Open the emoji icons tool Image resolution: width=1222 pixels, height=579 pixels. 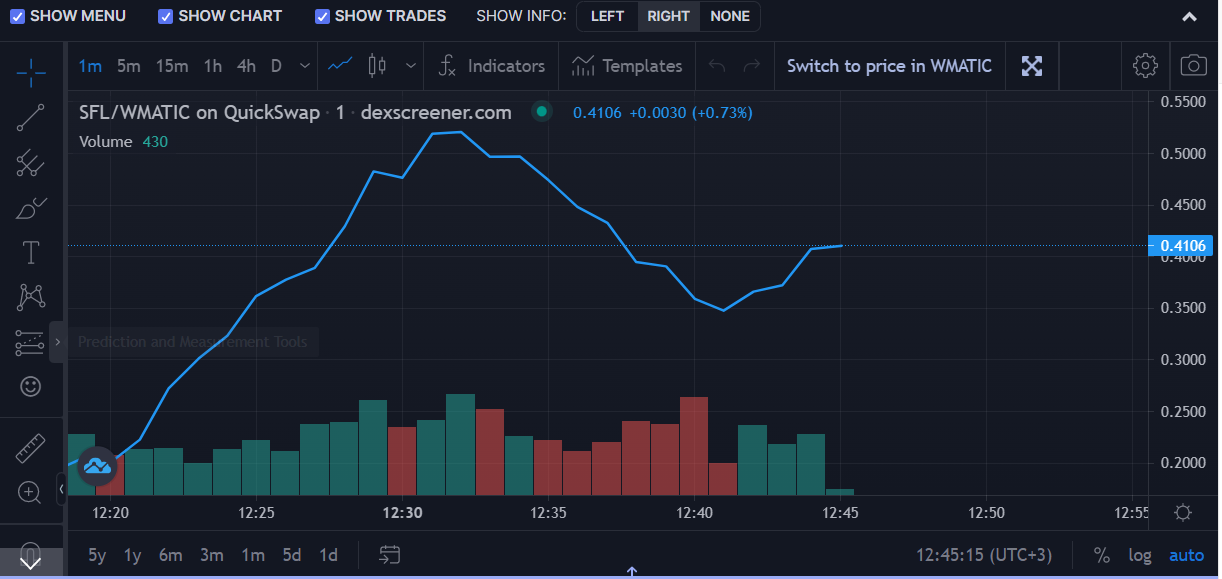click(x=31, y=386)
